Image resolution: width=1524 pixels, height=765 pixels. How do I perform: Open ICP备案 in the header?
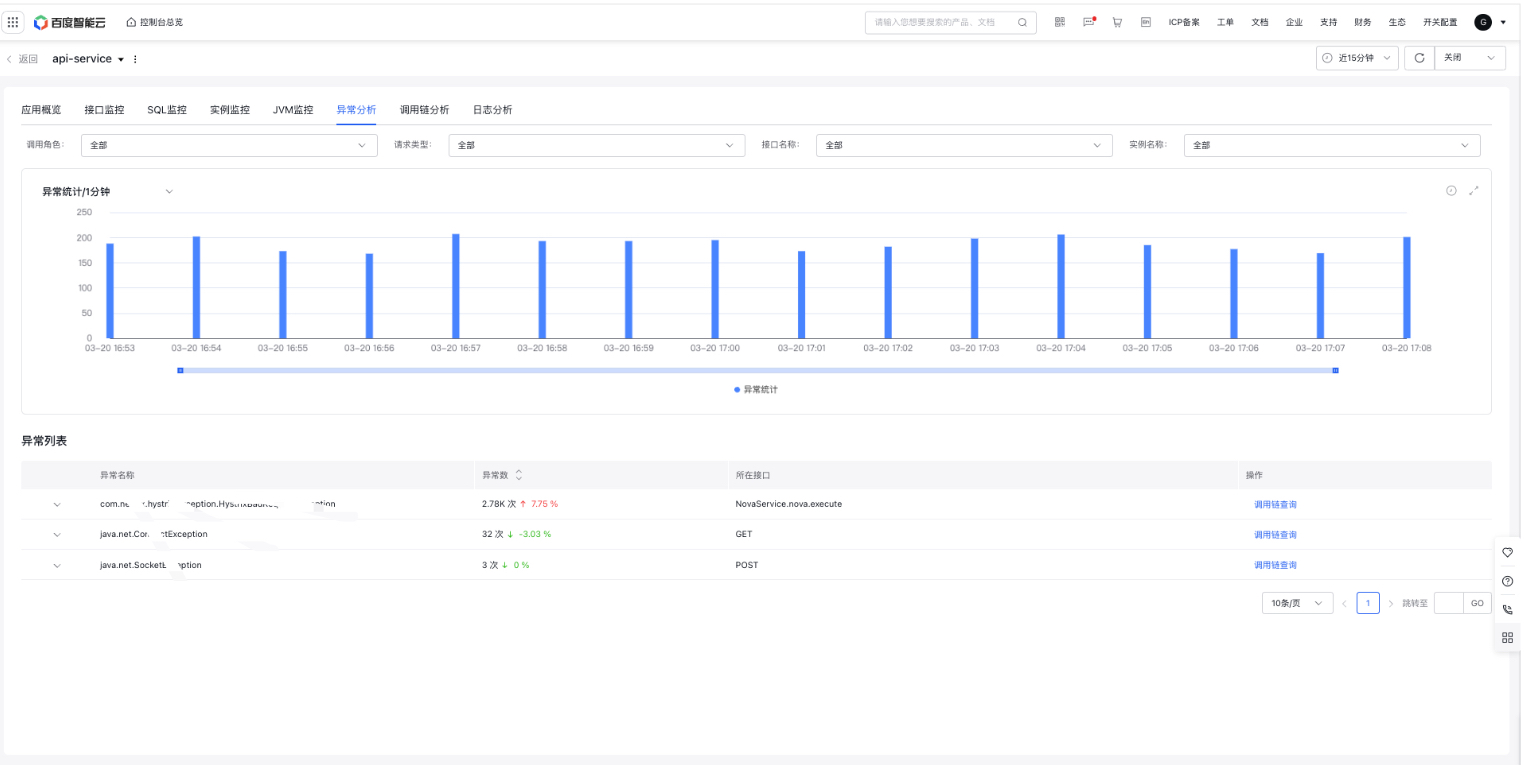coord(1184,22)
